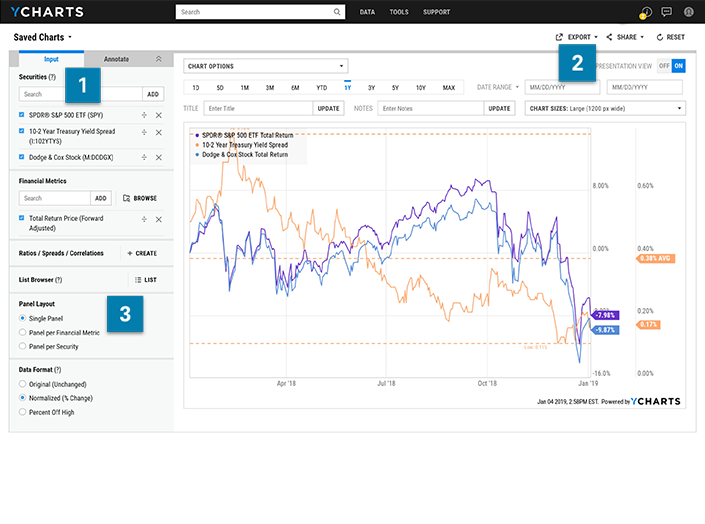Select the 5Y time range
The width and height of the screenshot is (705, 524).
395,88
